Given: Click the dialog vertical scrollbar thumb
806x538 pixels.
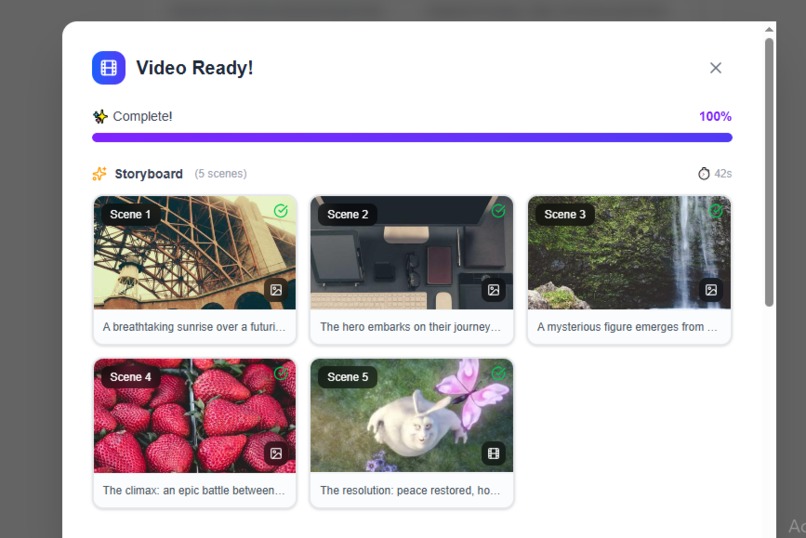Looking at the screenshot, I should [769, 172].
